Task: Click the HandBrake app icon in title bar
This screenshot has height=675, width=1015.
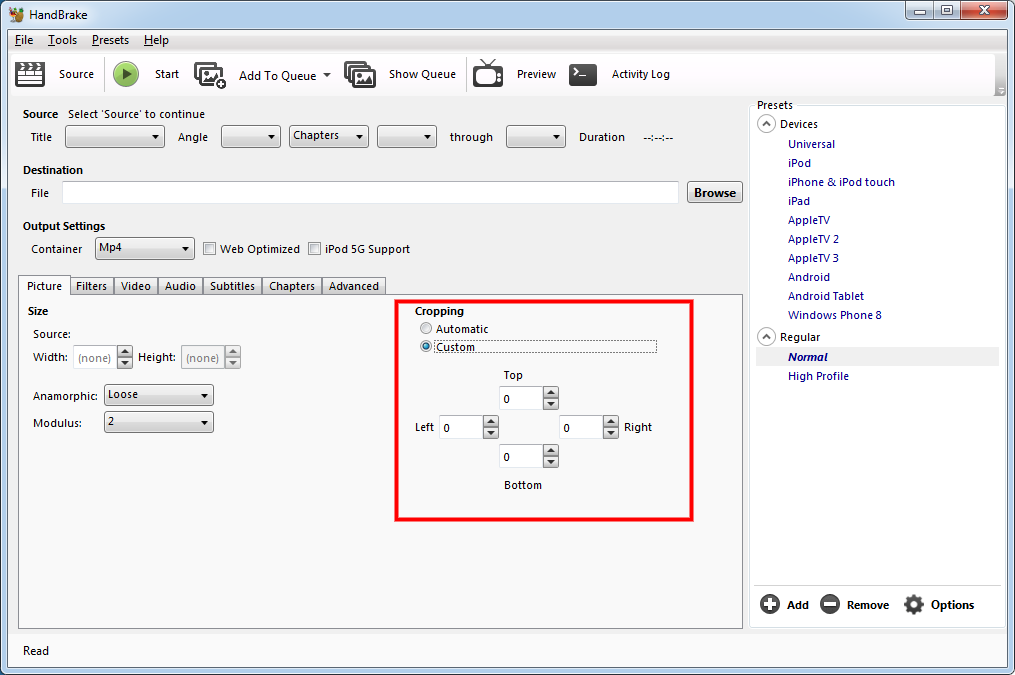Action: click(x=16, y=14)
